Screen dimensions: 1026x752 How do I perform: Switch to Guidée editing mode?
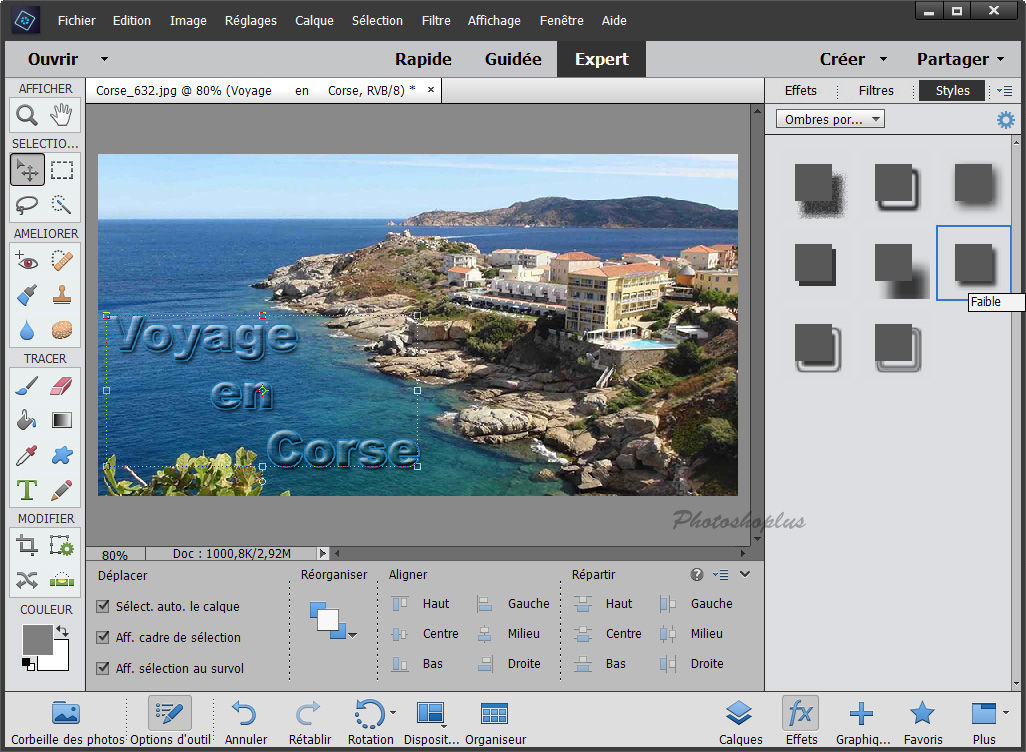pyautogui.click(x=513, y=59)
